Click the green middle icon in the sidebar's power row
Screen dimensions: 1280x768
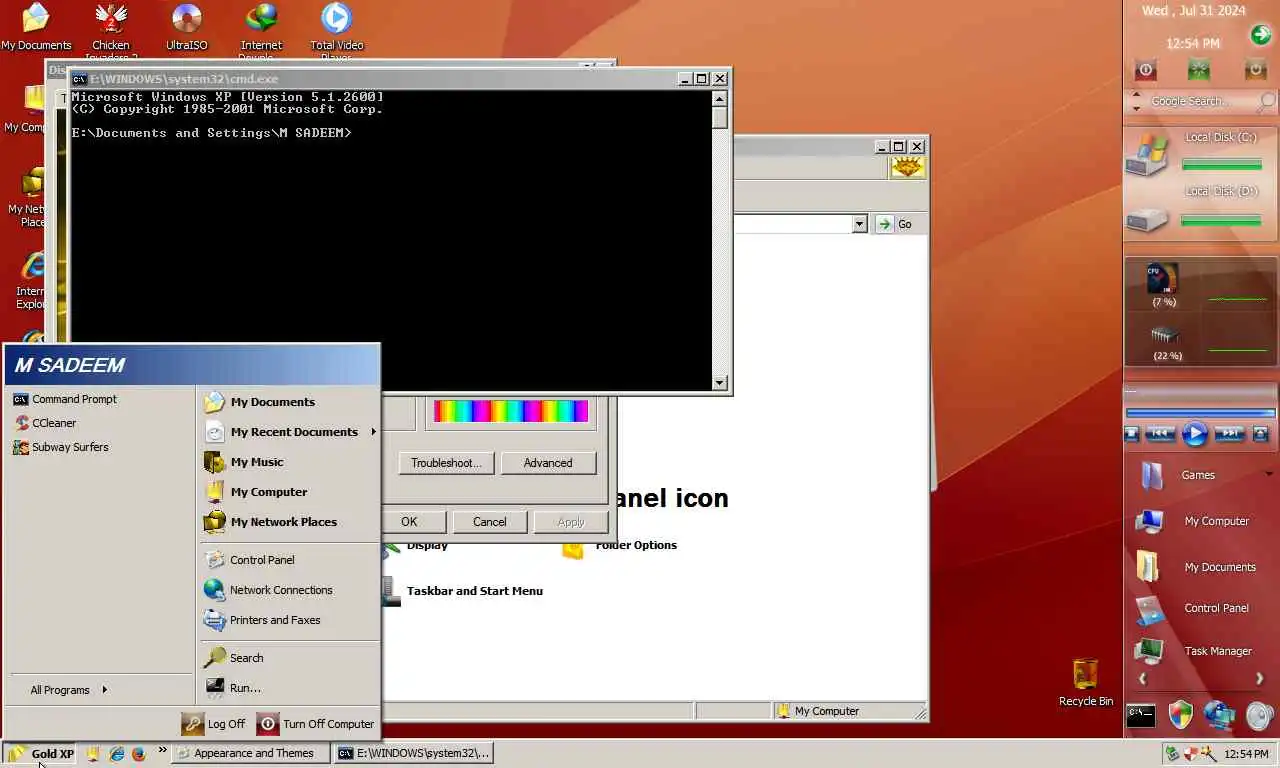pos(1199,70)
